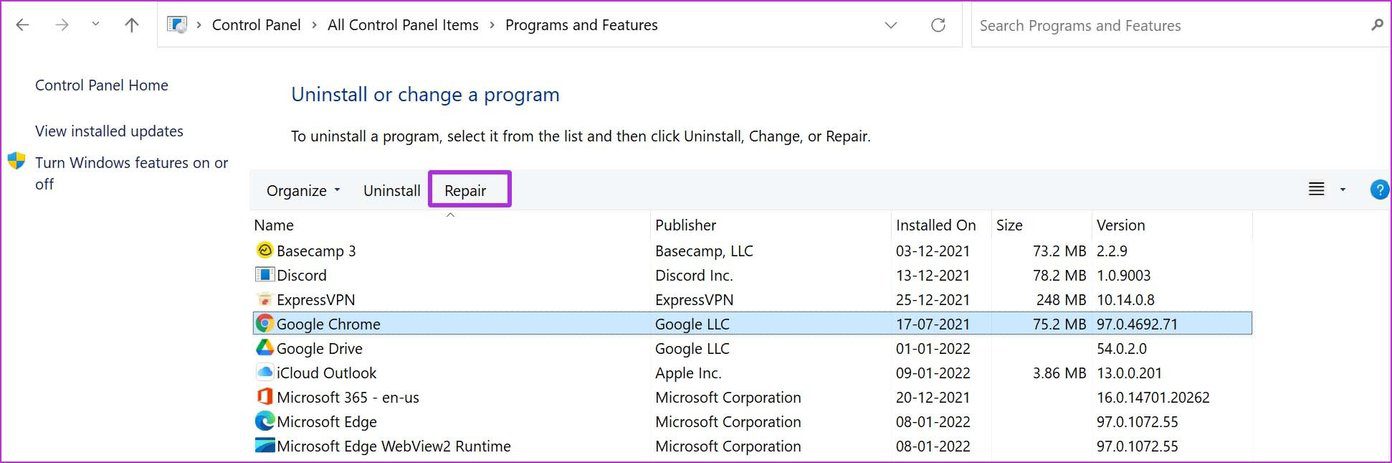The image size is (1392, 463).
Task: Select the ExpressVPN icon in list
Action: coord(265,300)
